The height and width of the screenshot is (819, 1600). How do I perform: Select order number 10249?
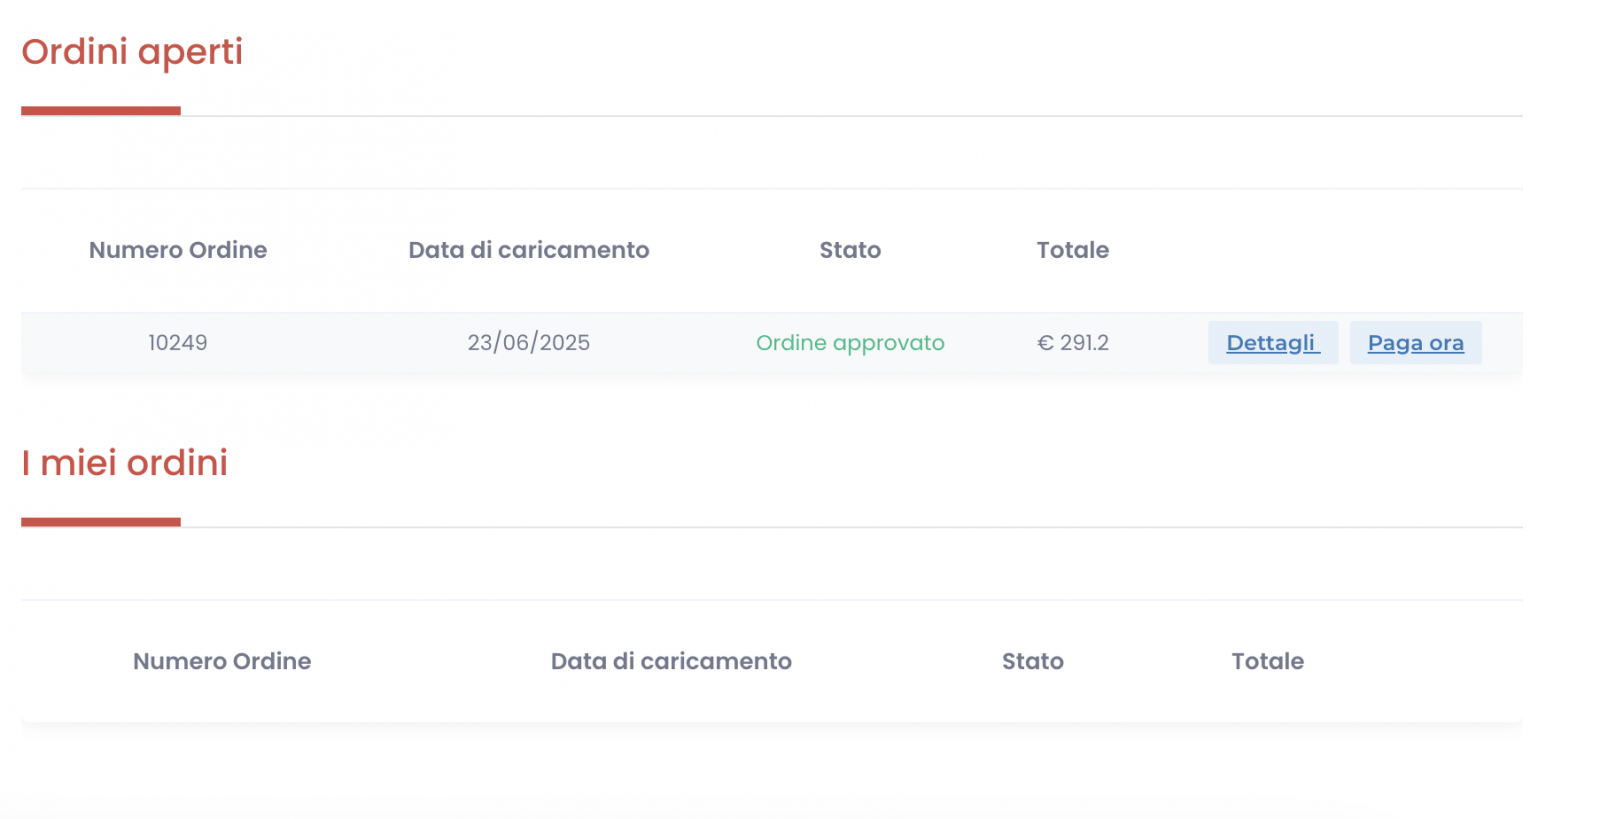(x=178, y=343)
